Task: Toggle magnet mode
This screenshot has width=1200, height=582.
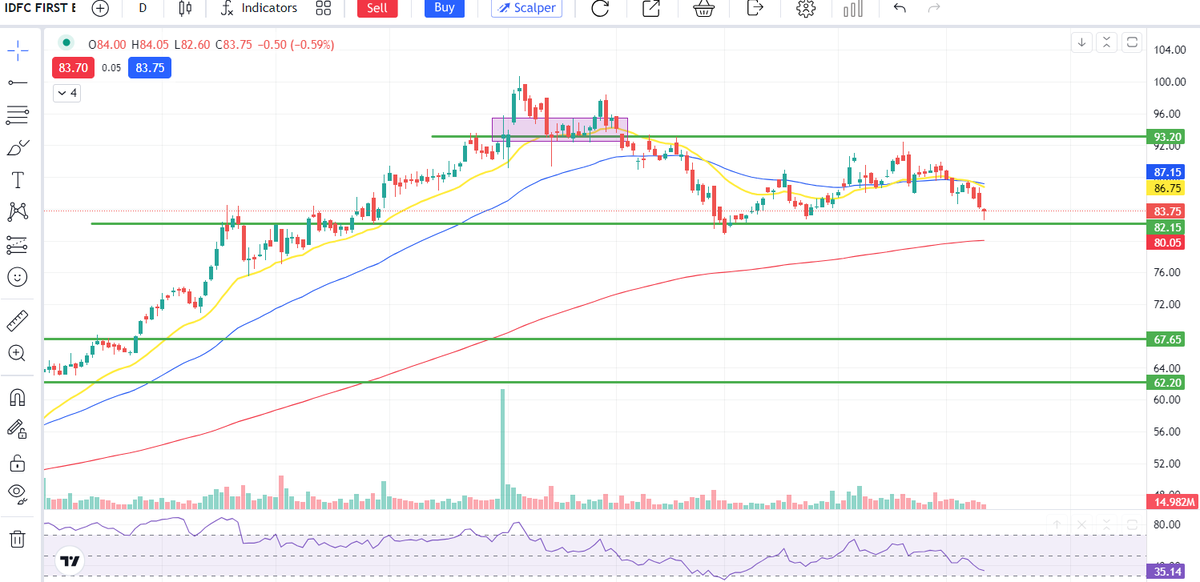Action: pyautogui.click(x=17, y=397)
